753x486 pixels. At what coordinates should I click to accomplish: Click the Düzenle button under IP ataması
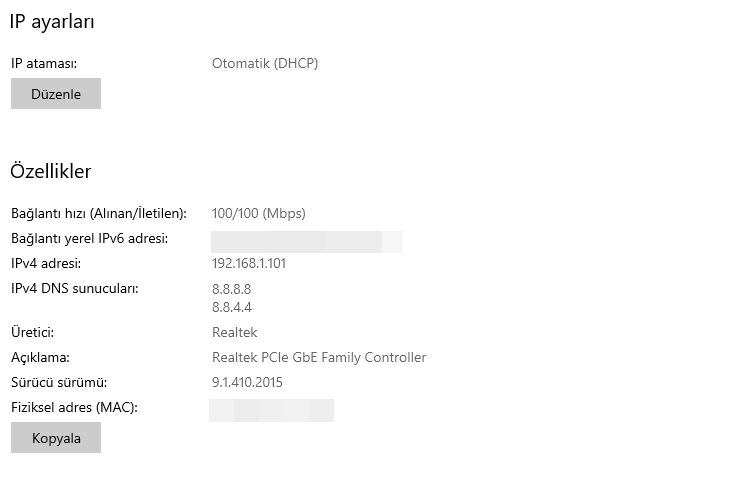pyautogui.click(x=55, y=94)
